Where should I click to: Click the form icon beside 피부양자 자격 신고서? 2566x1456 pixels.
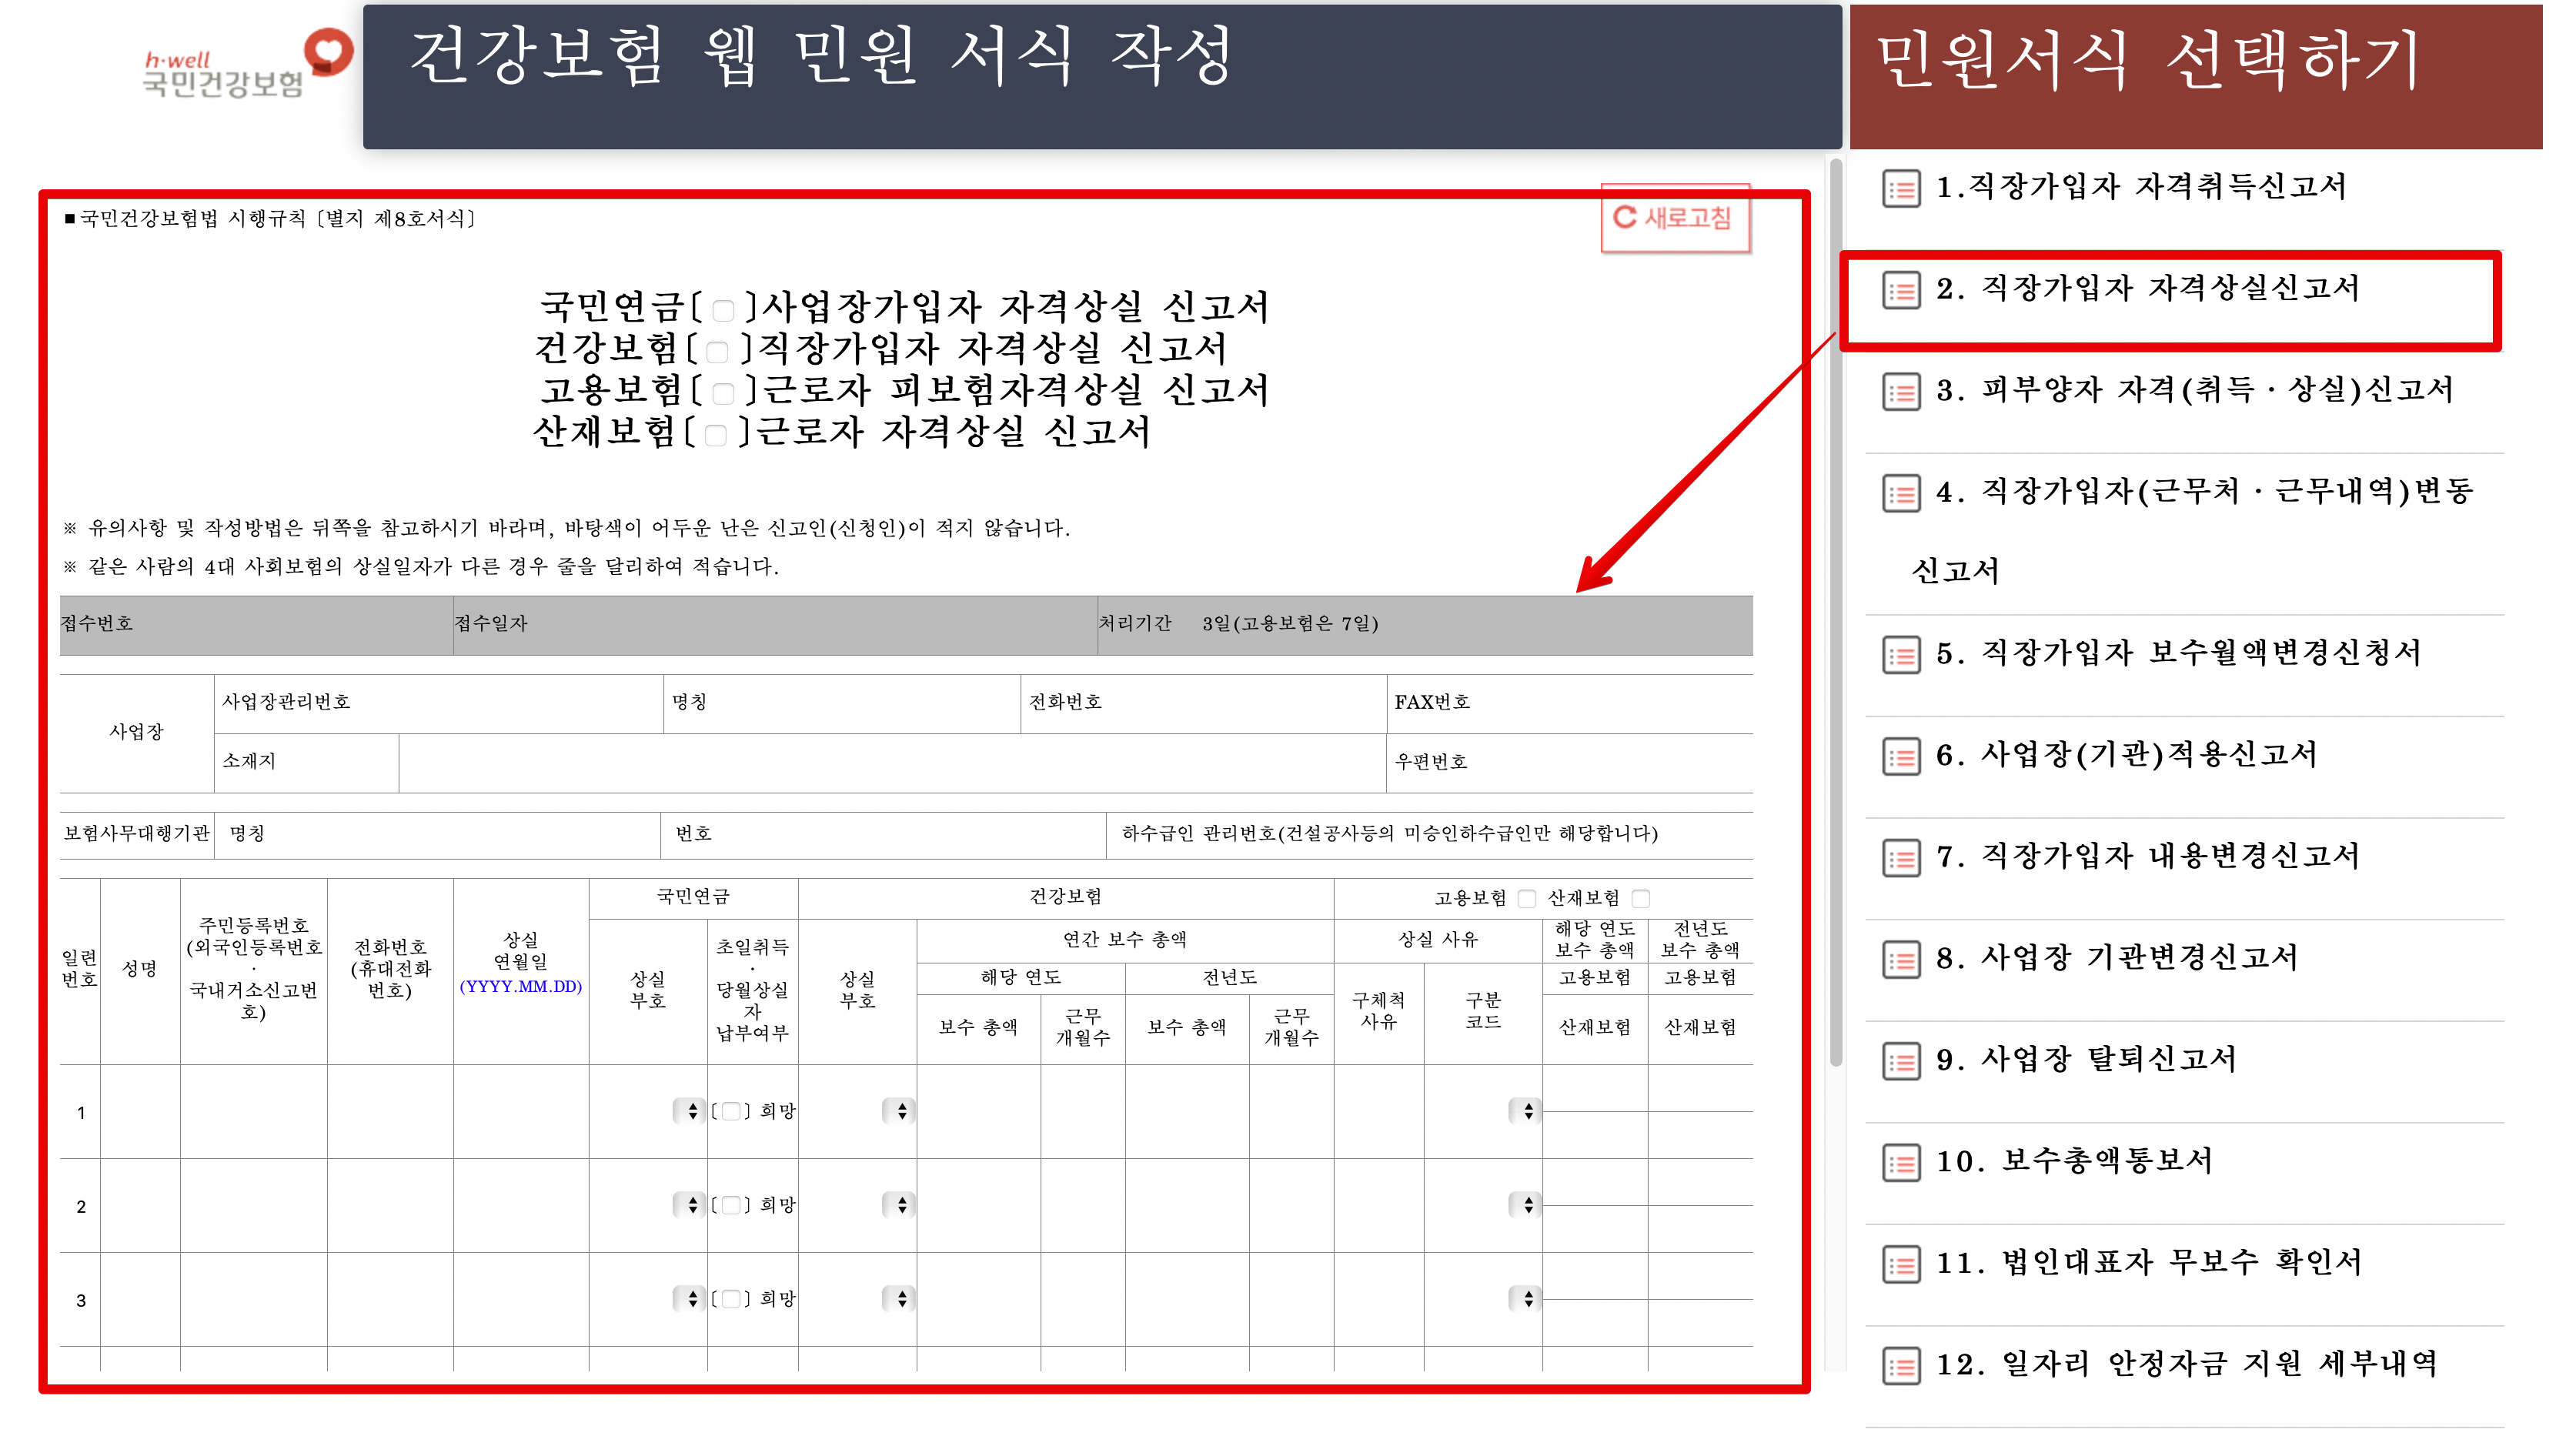coord(1900,391)
